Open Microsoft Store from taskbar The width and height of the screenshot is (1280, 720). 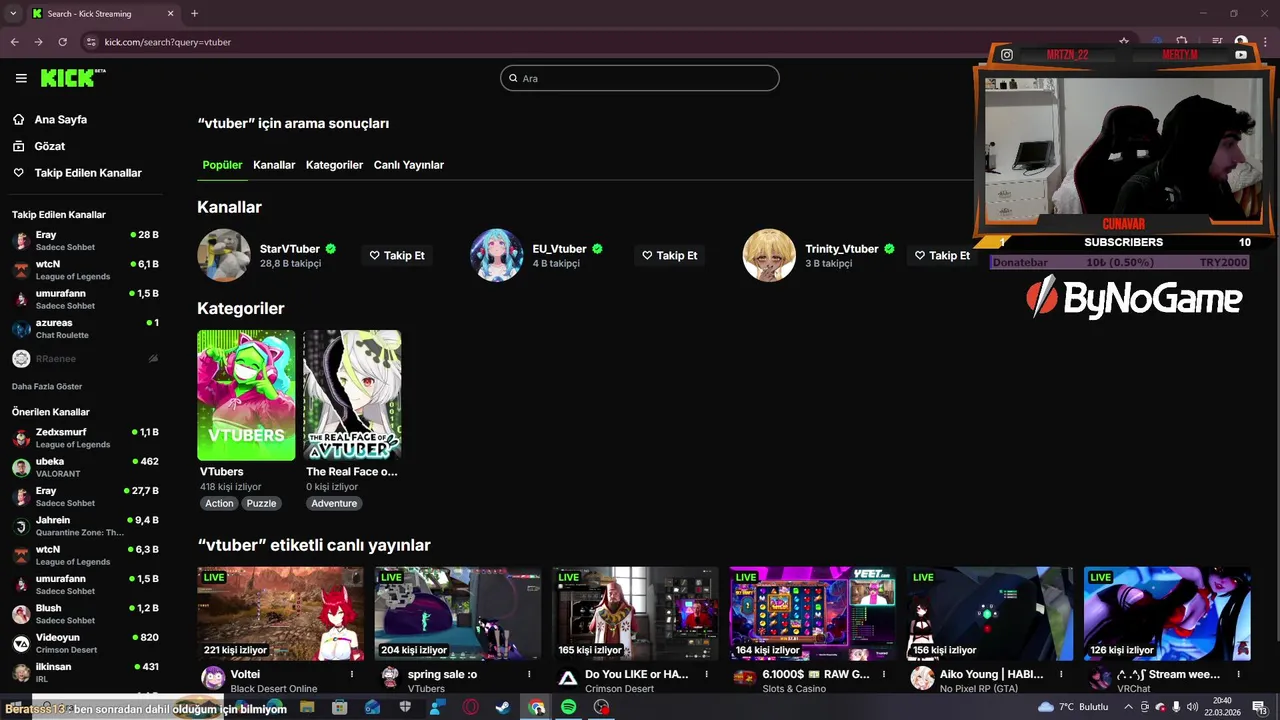click(340, 707)
